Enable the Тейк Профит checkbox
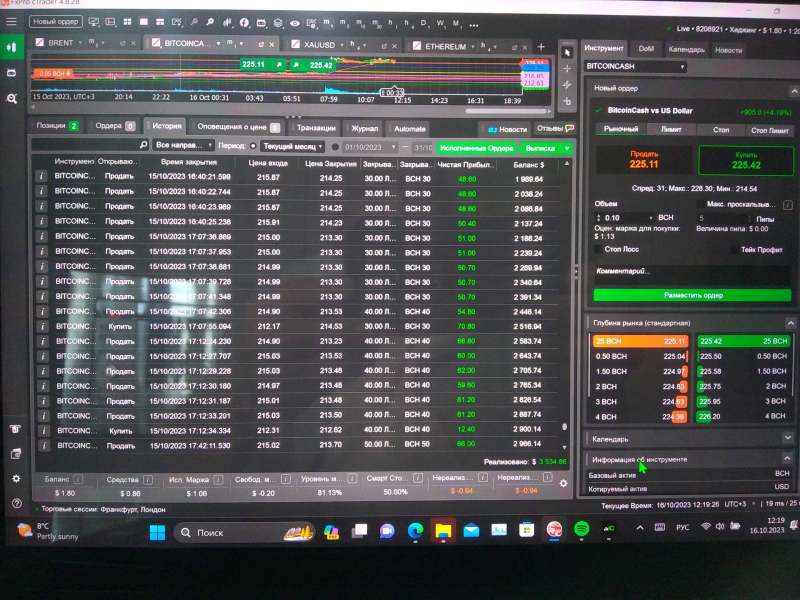 pyautogui.click(x=734, y=249)
